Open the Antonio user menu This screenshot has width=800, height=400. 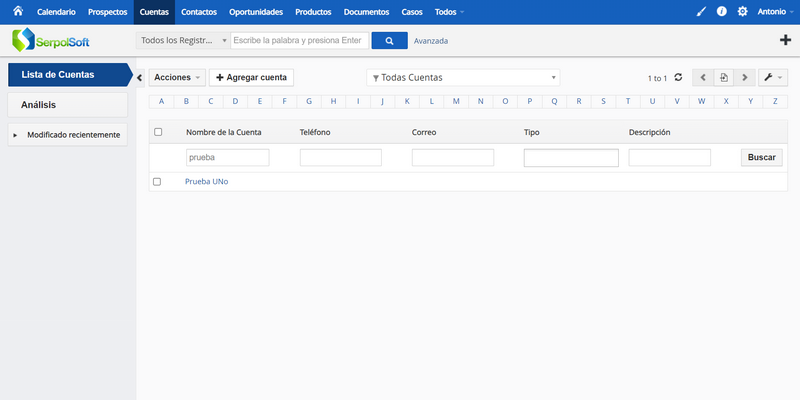[774, 12]
